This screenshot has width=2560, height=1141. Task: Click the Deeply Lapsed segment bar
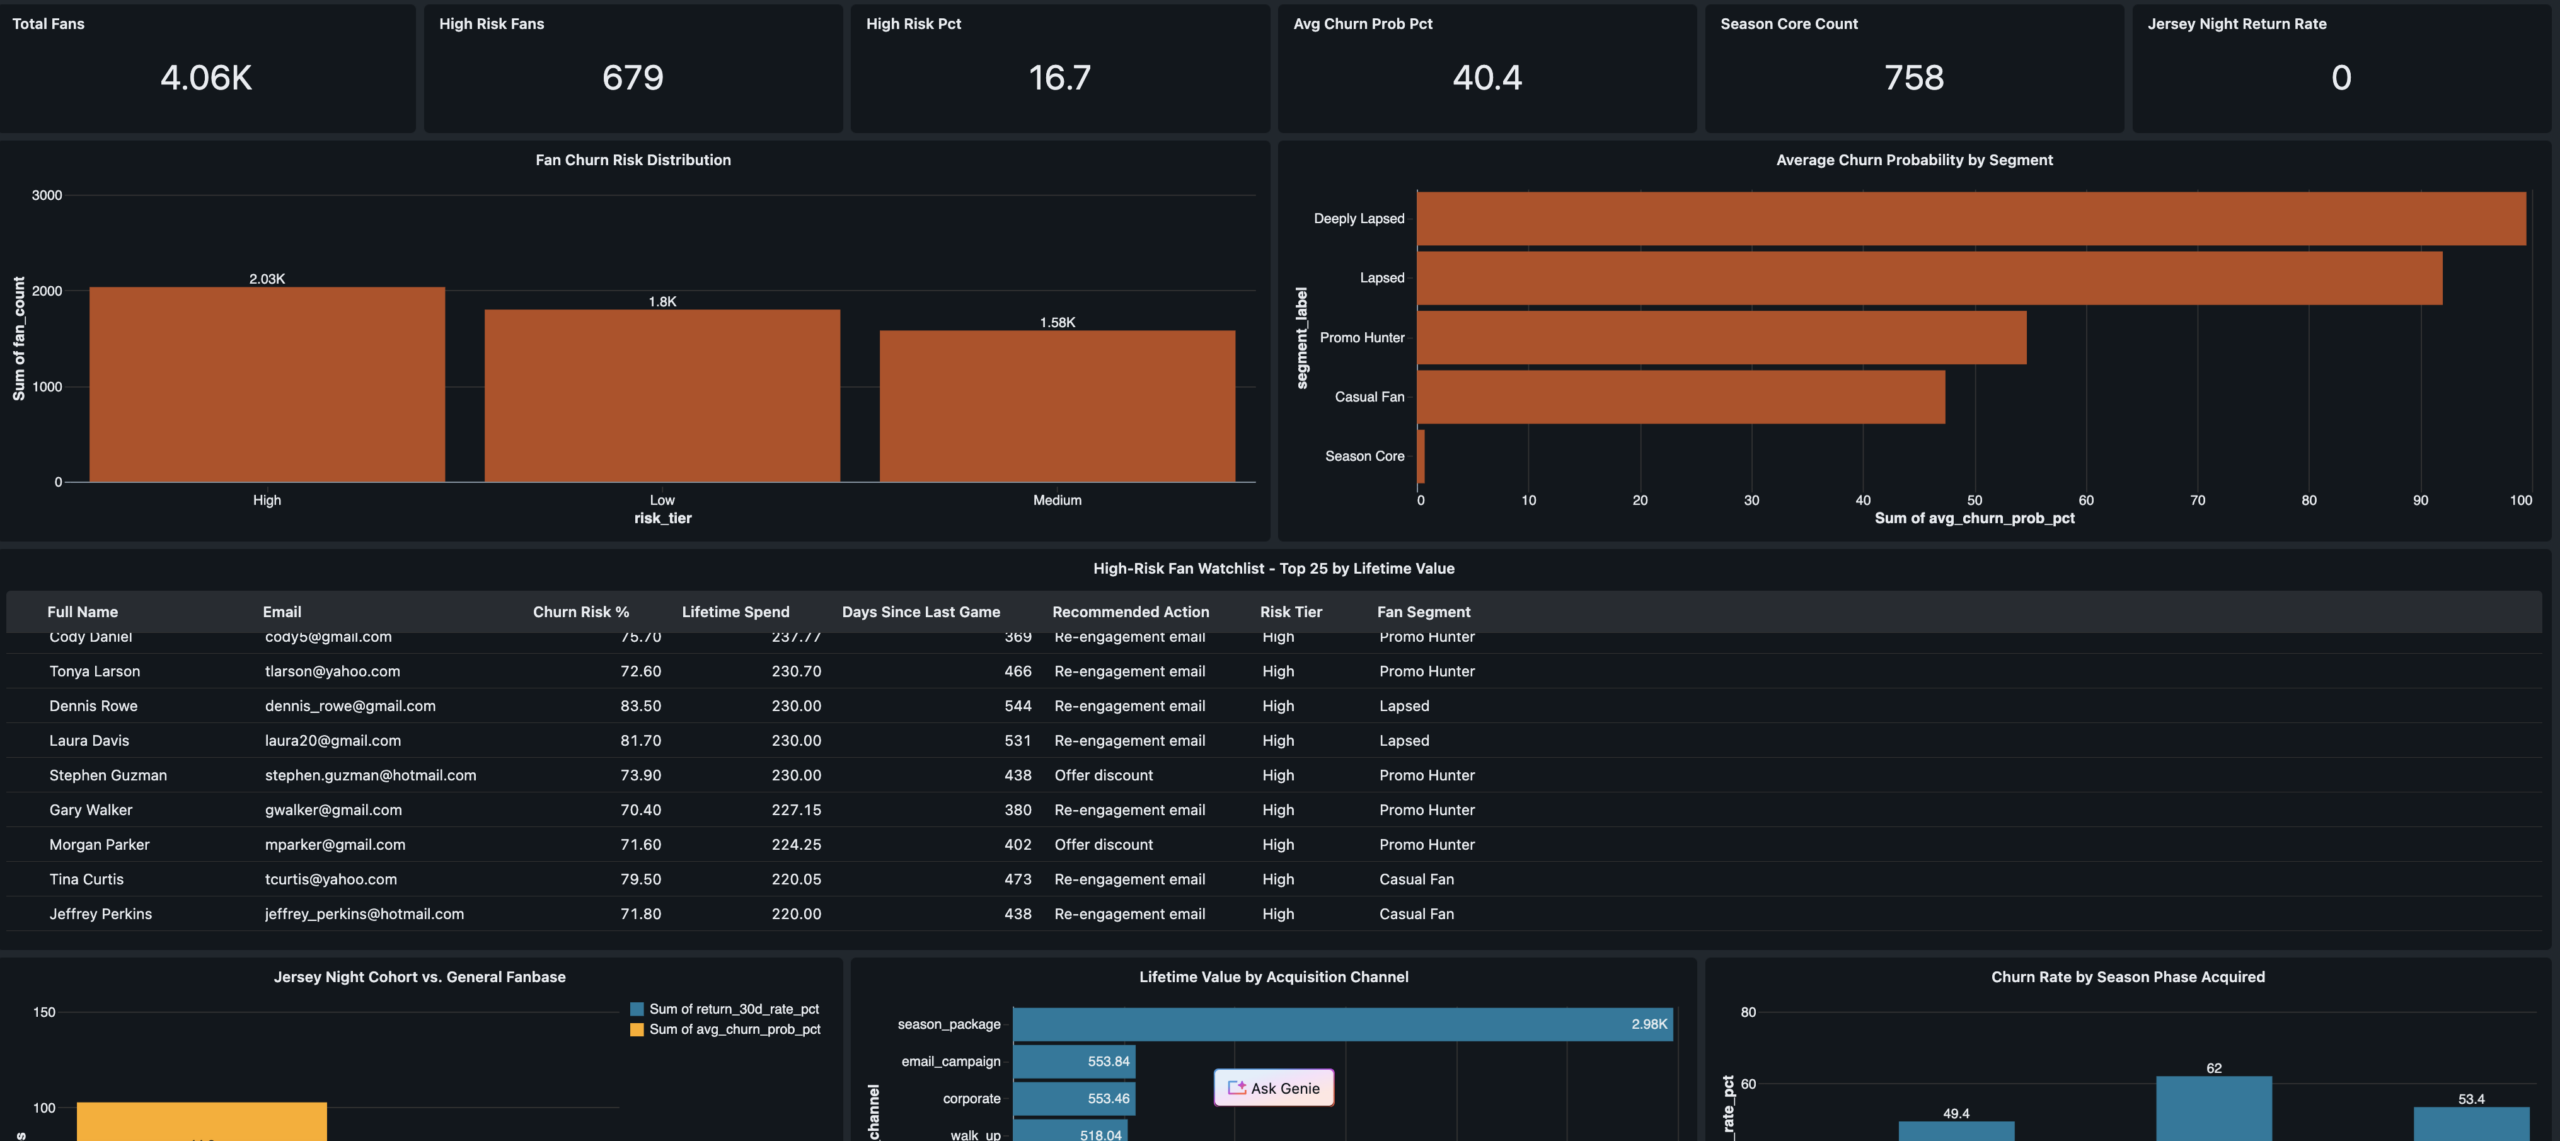[x=1971, y=219]
